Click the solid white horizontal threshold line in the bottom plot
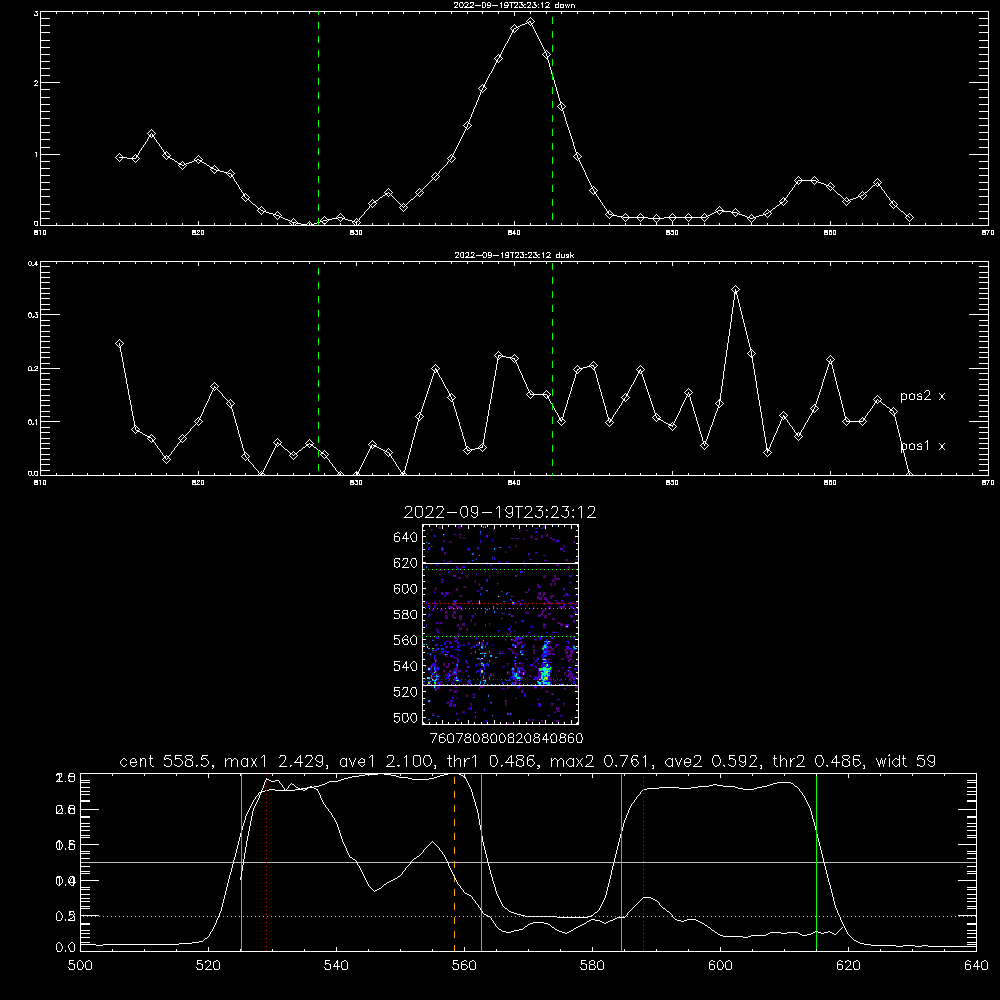This screenshot has width=1000, height=1000. [x=528, y=862]
